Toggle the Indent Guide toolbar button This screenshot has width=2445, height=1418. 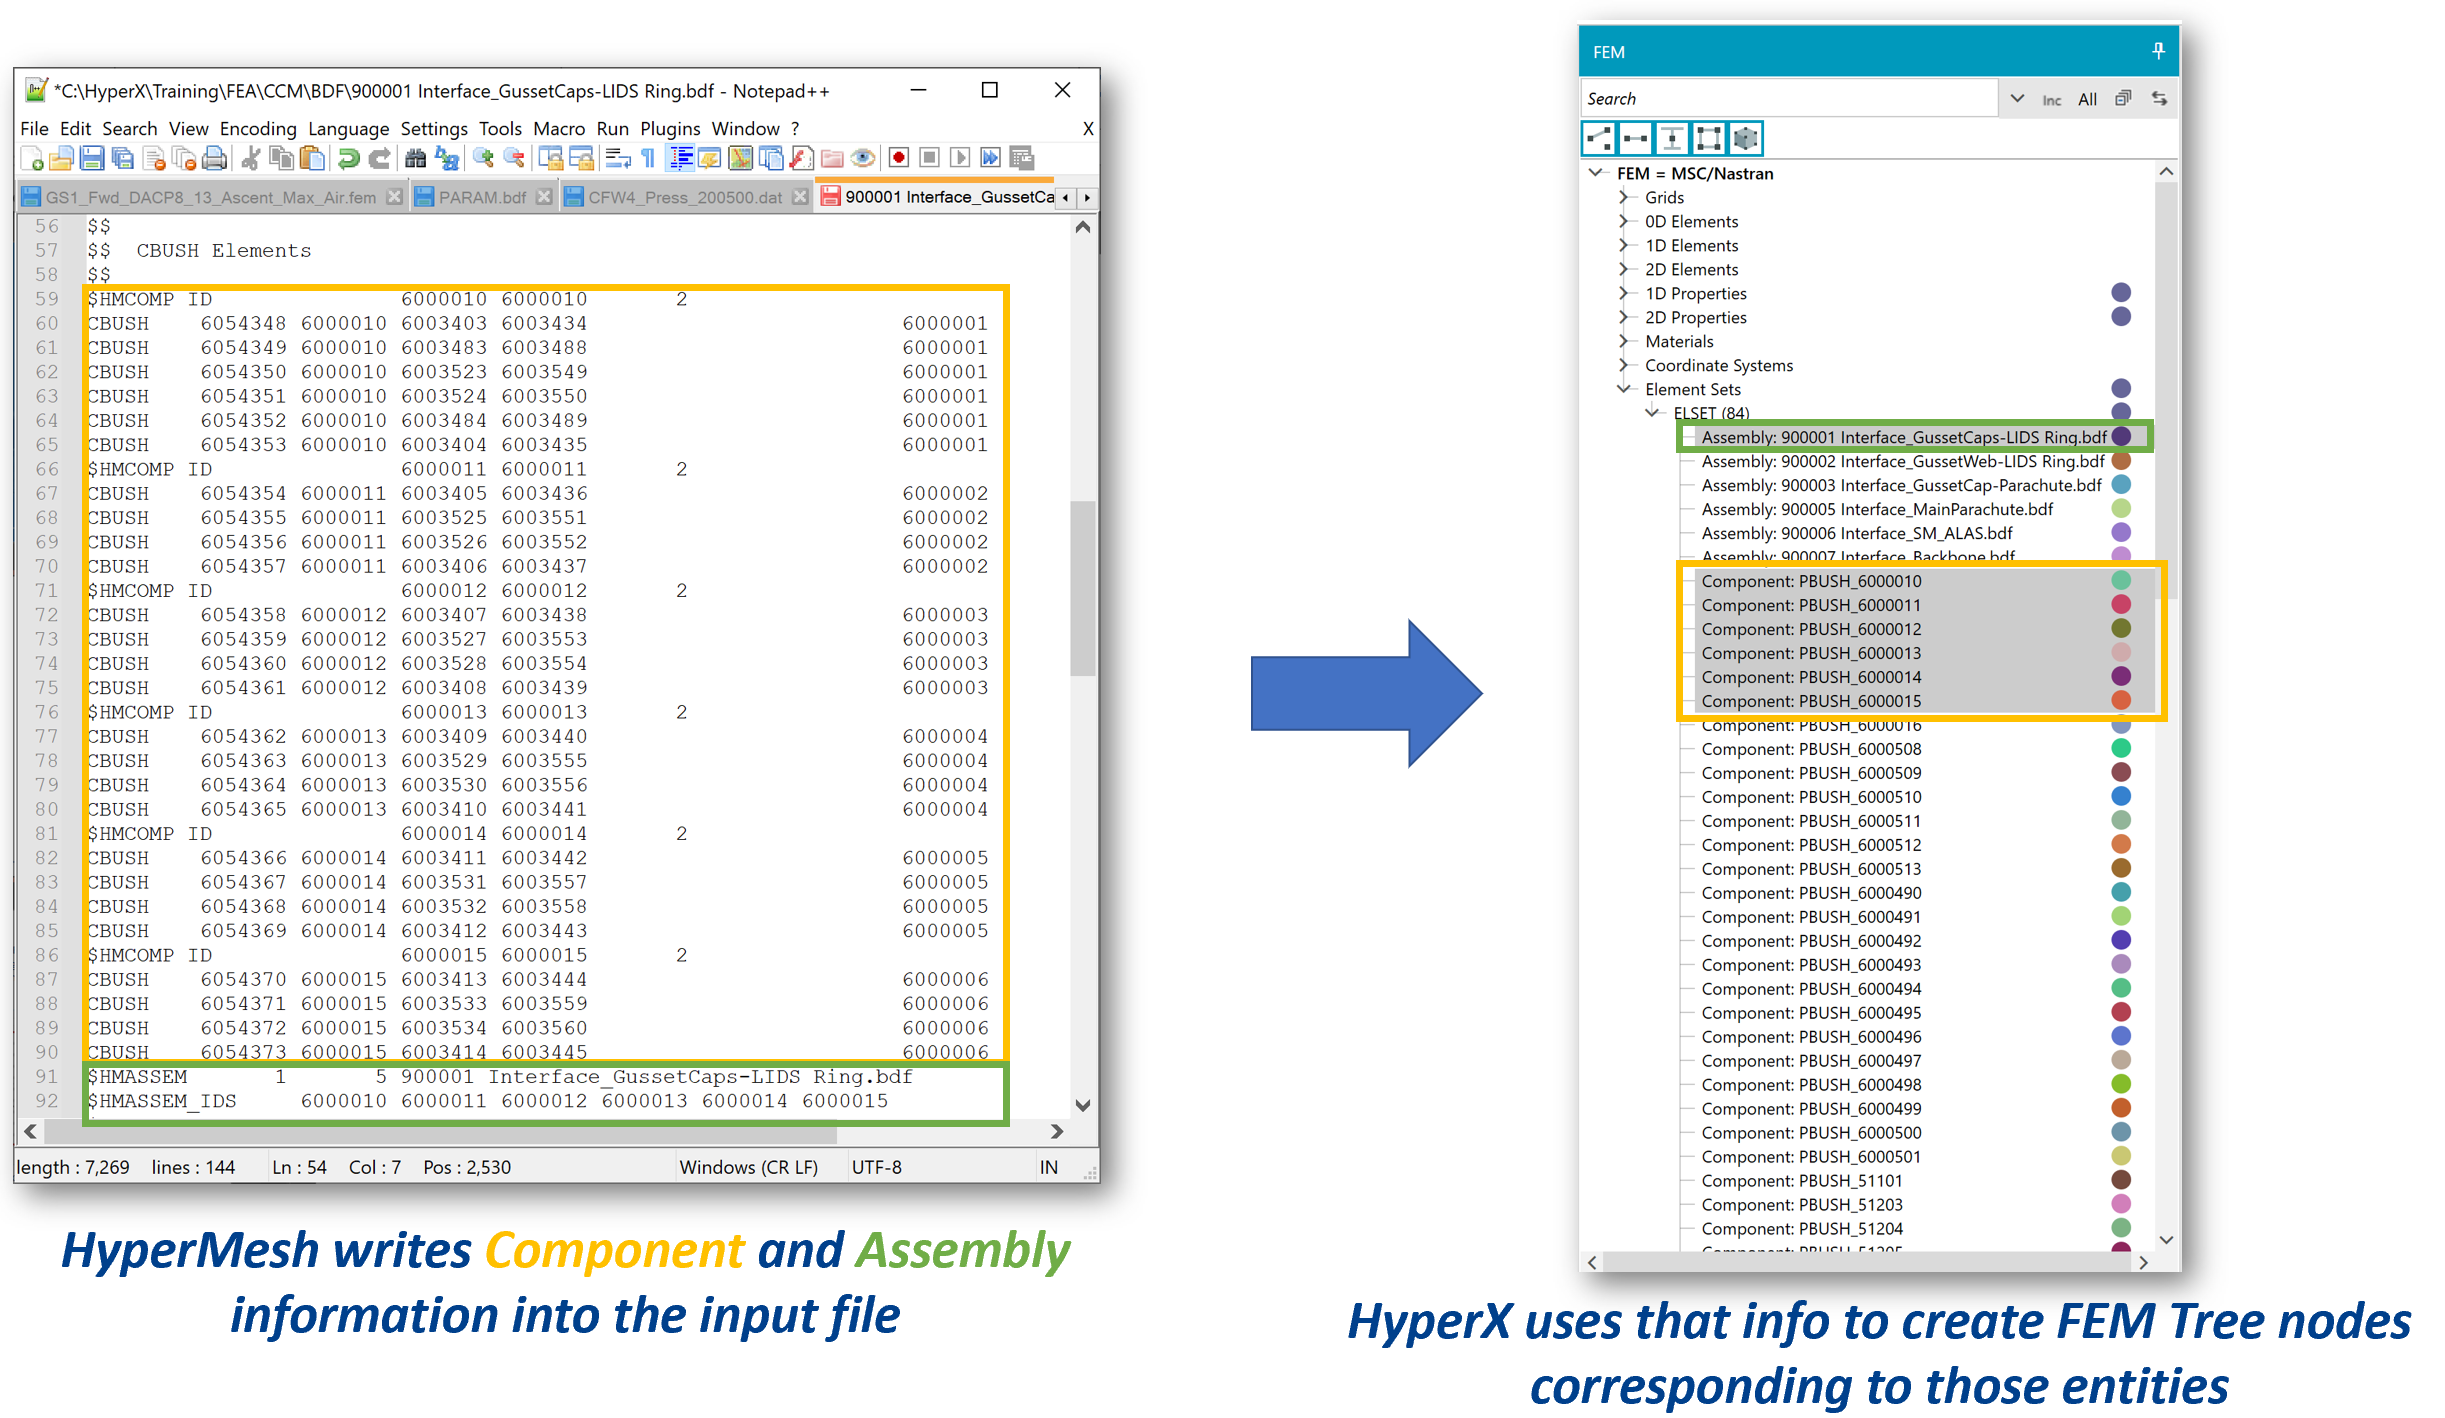682,158
